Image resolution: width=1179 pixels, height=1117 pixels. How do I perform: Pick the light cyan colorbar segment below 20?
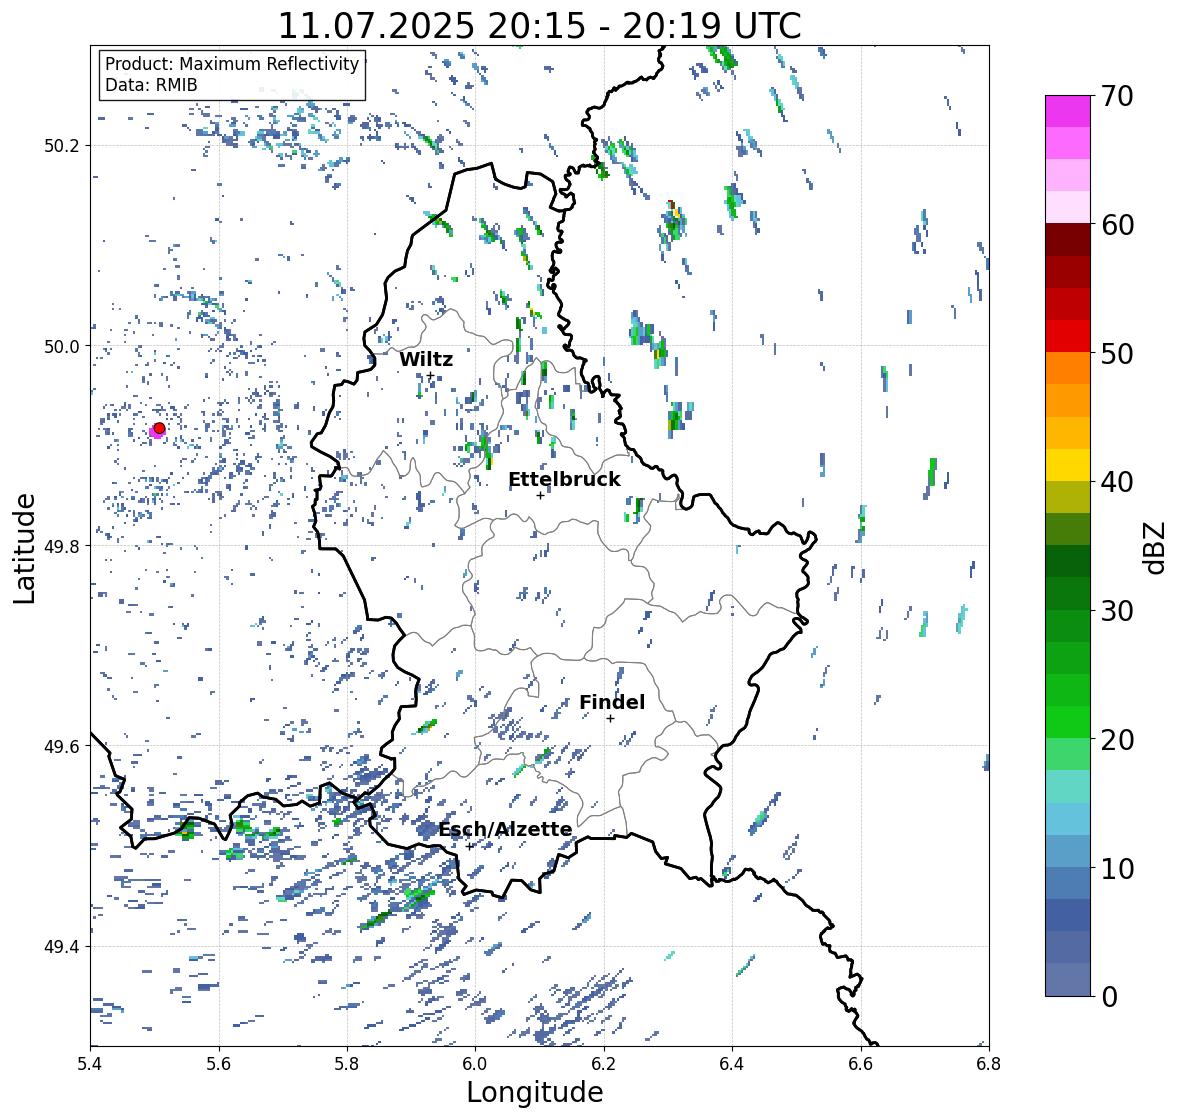tap(1068, 786)
